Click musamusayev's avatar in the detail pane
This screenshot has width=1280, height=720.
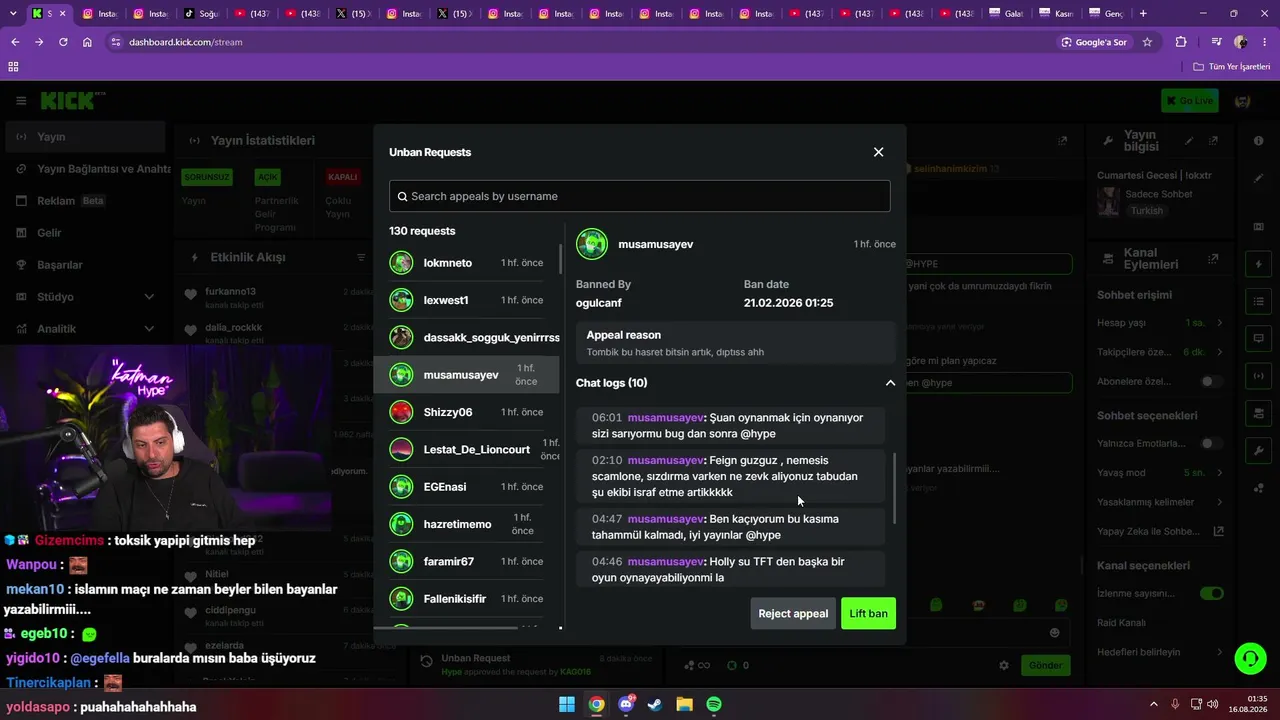coord(592,244)
